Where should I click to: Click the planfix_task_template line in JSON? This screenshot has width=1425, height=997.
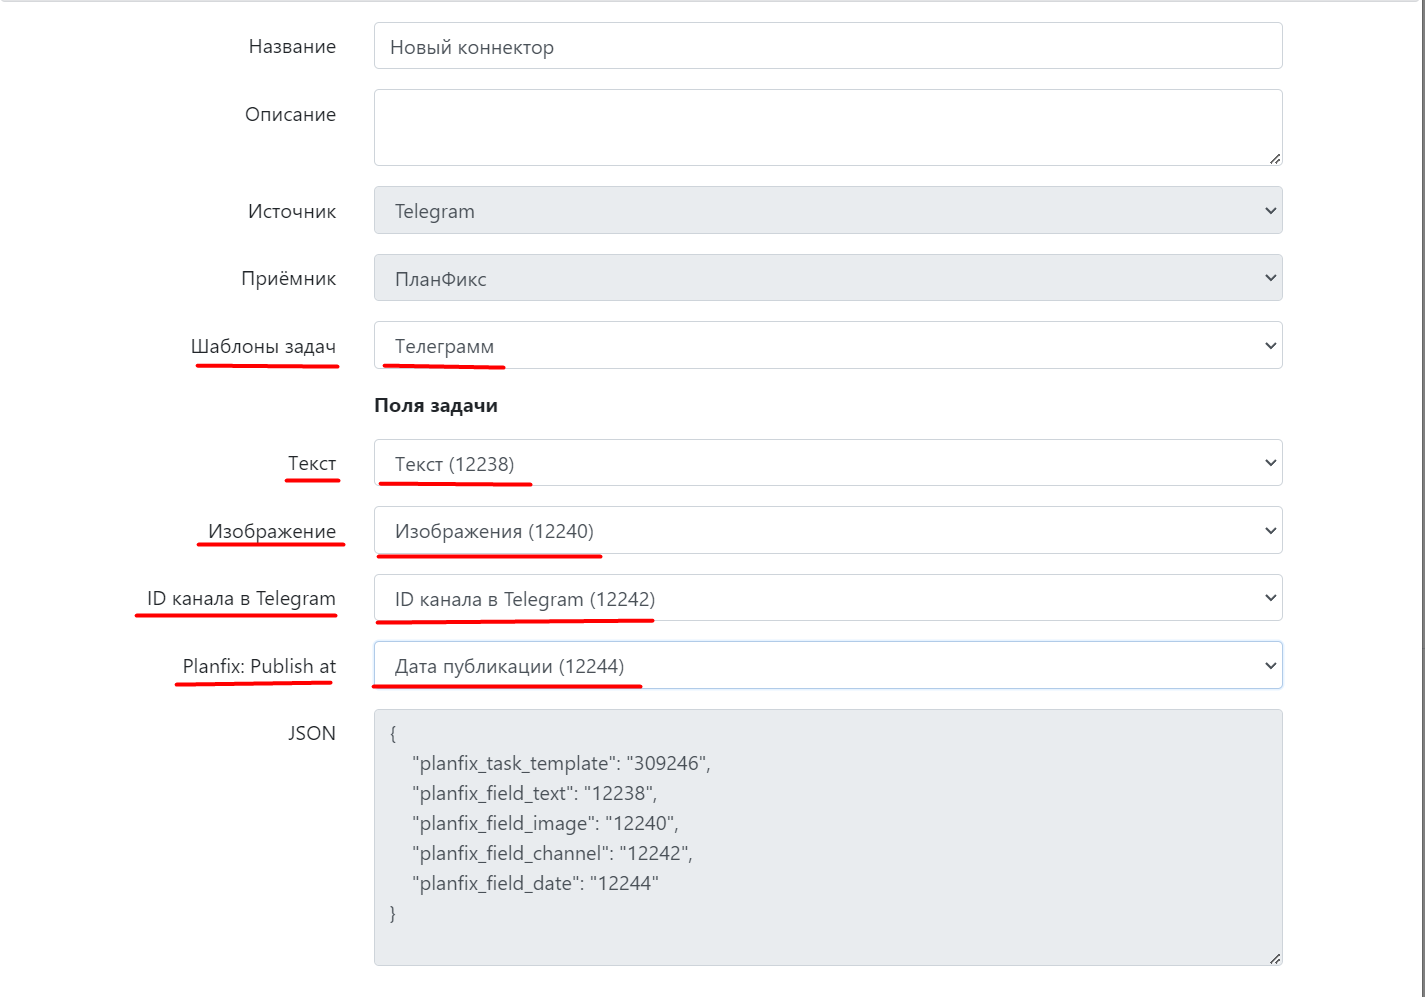point(561,764)
